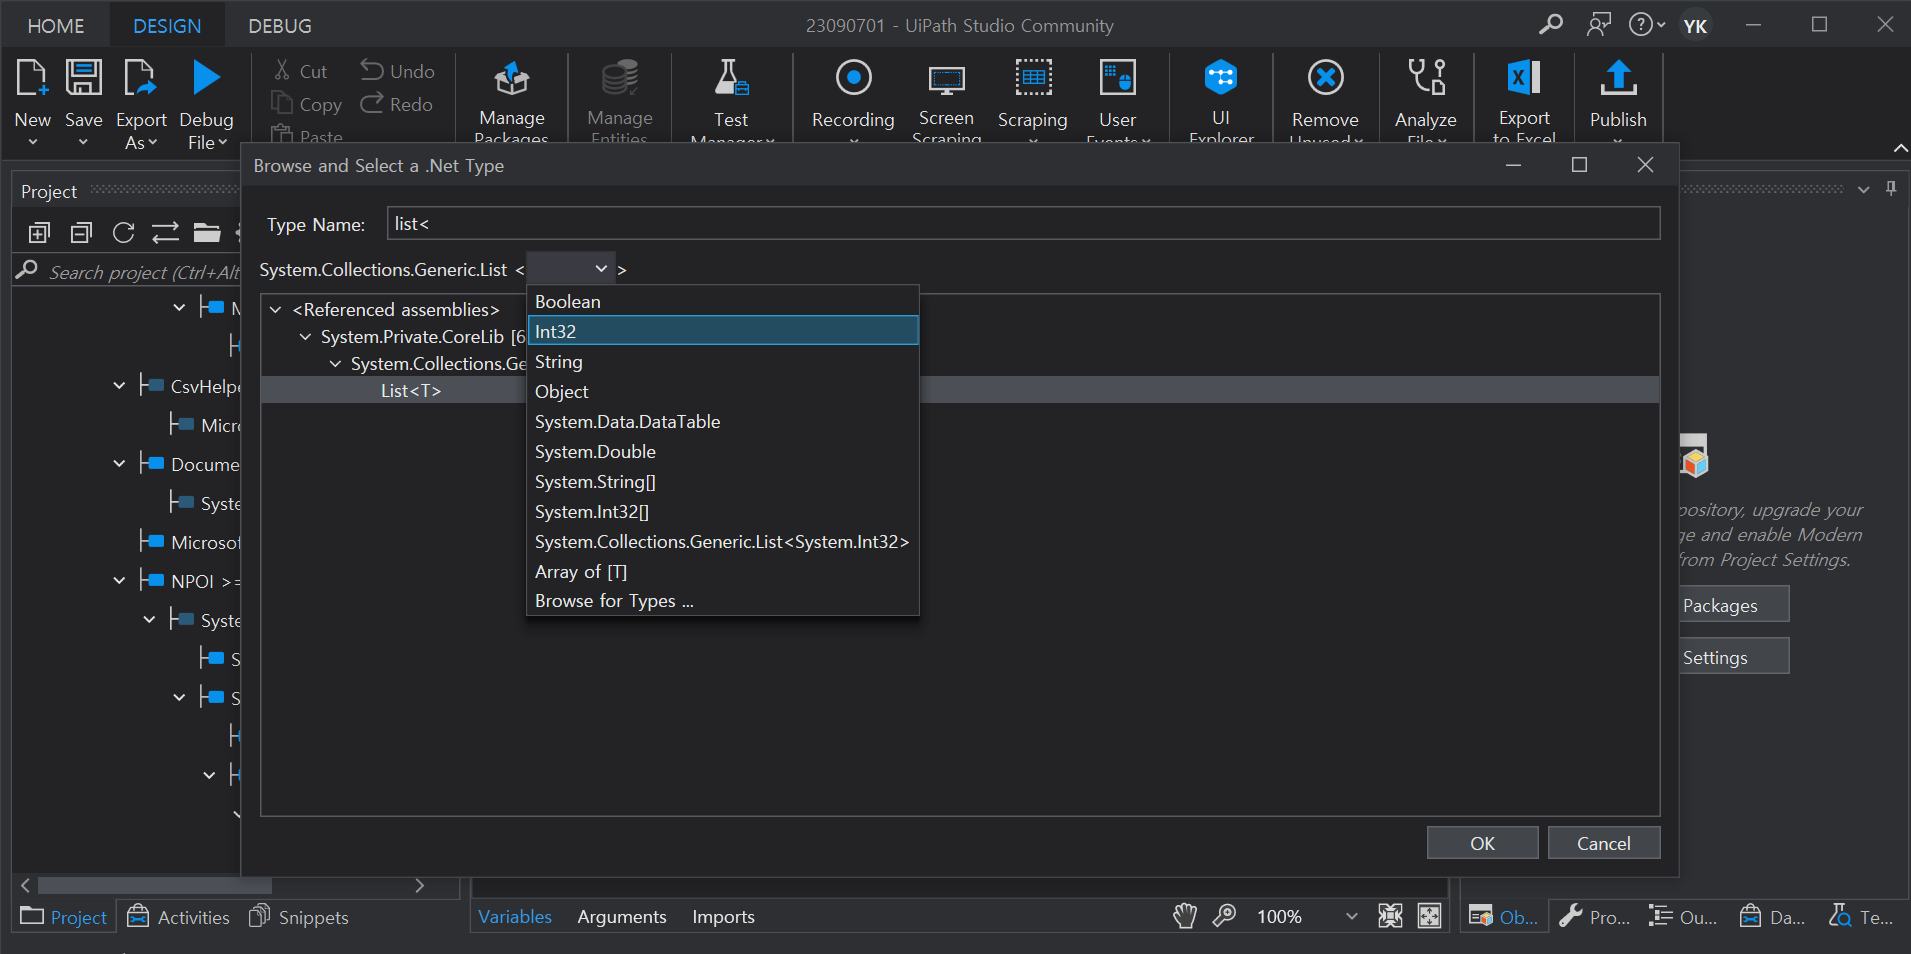The height and width of the screenshot is (954, 1911).
Task: Run Debug File
Action: (x=206, y=104)
